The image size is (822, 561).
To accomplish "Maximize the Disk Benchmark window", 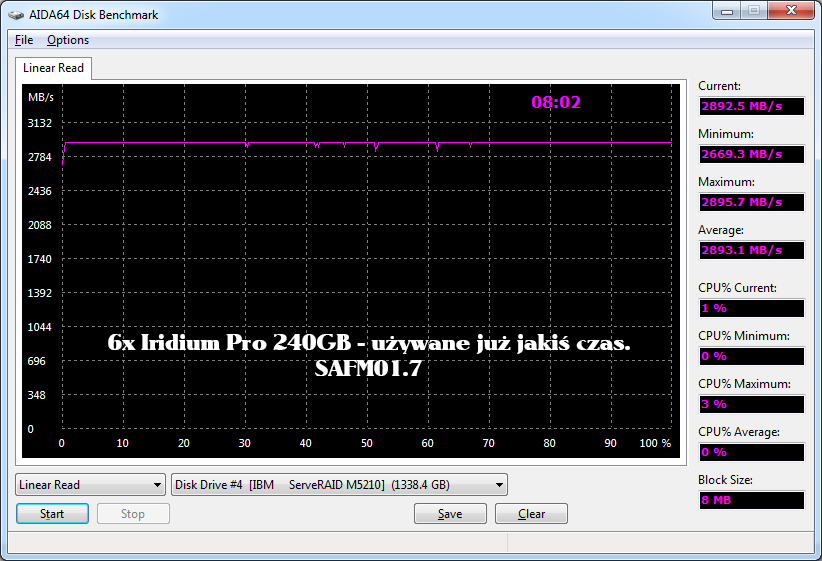I will point(754,11).
